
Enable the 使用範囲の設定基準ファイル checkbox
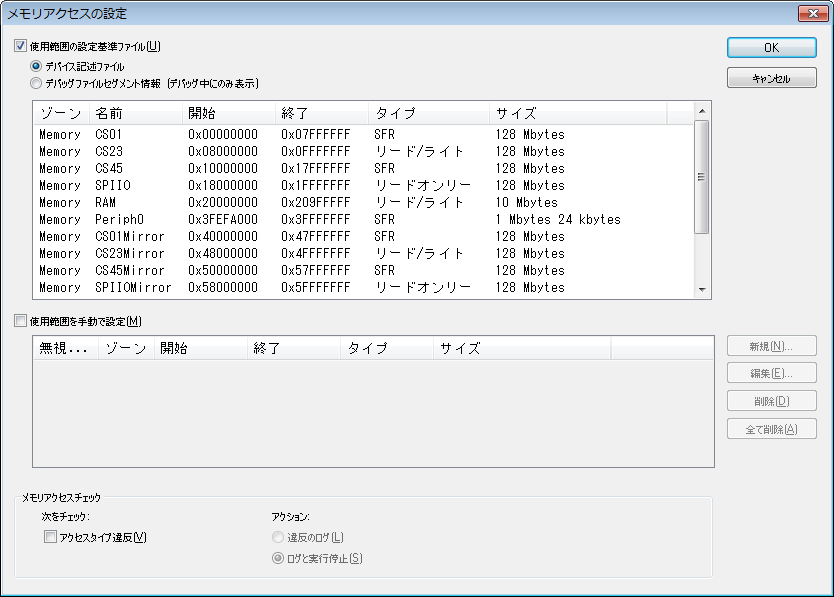(x=21, y=46)
